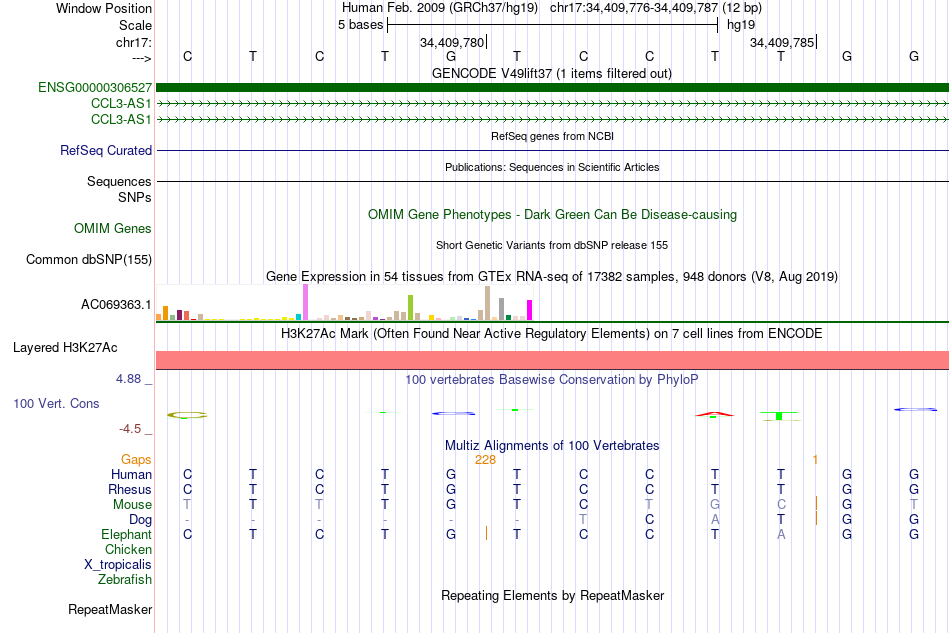Image resolution: width=950 pixels, height=633 pixels.
Task: Click the Window Position label
Action: pyautogui.click(x=104, y=8)
